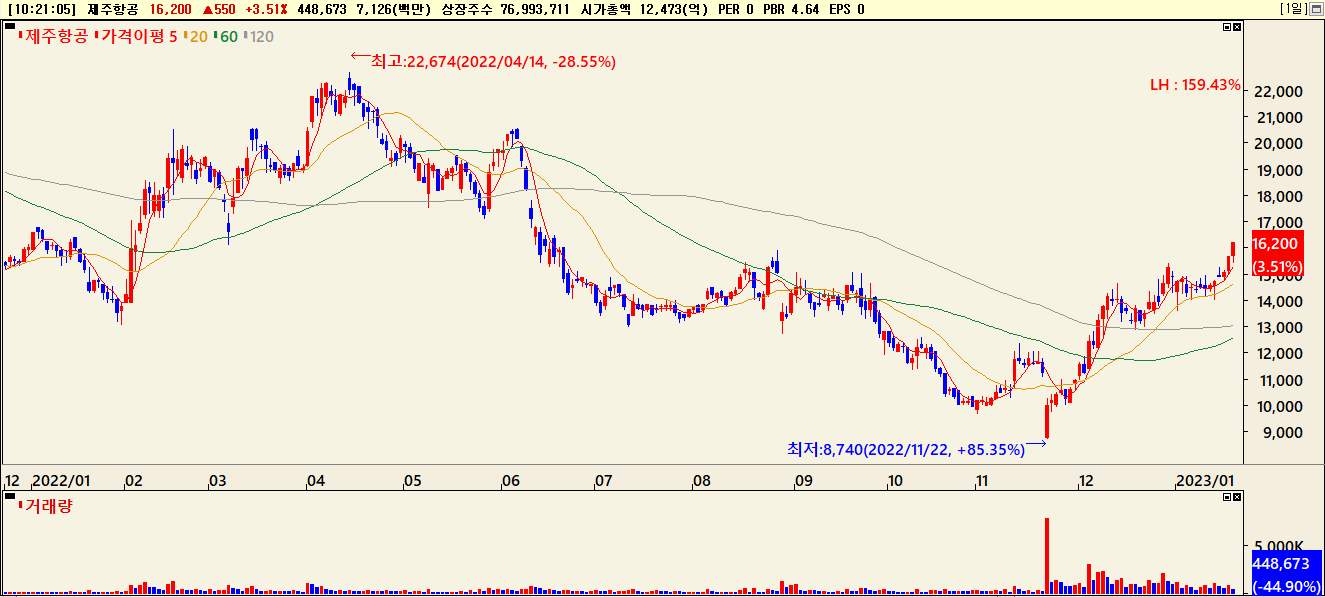Click the 최저:8,740 low-price annotation

(x=906, y=450)
